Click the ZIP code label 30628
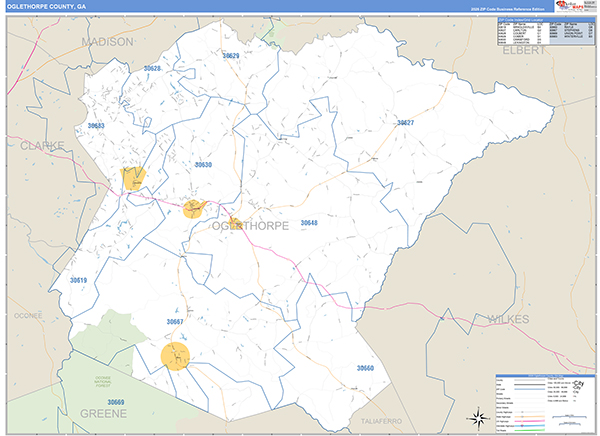This screenshot has height=436, width=600. pyautogui.click(x=152, y=68)
